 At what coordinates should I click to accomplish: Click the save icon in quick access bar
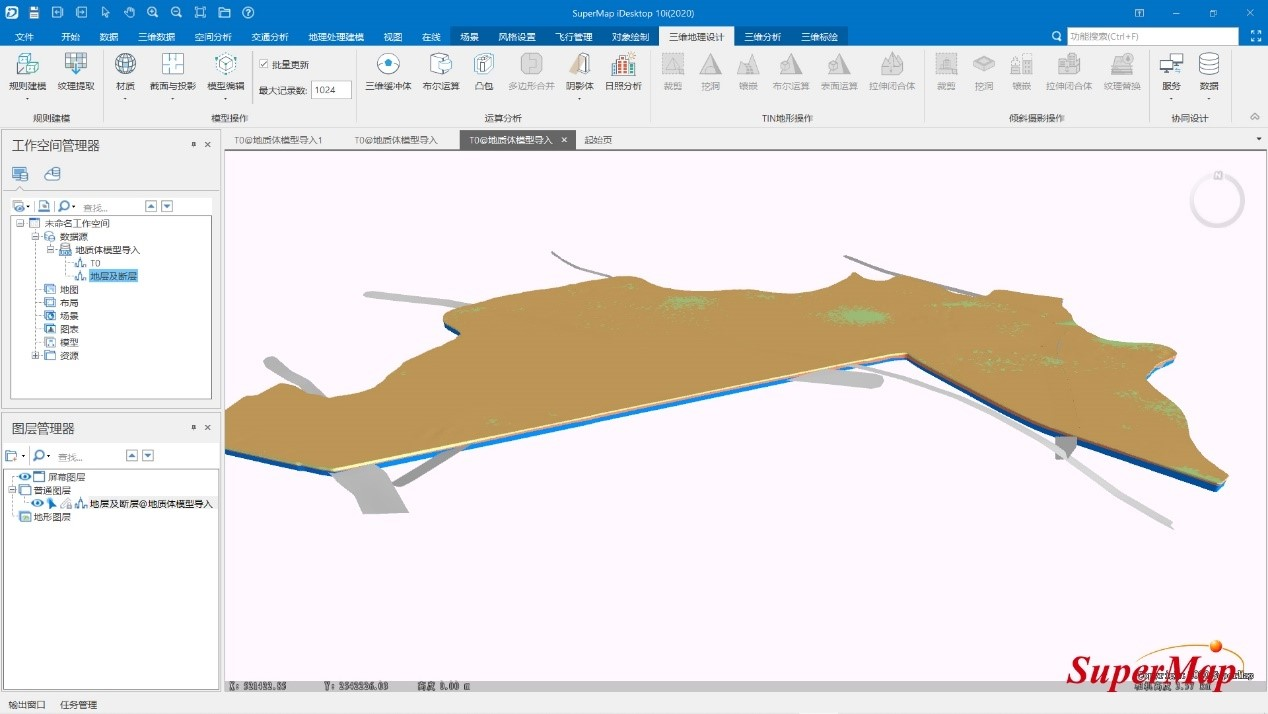[34, 12]
